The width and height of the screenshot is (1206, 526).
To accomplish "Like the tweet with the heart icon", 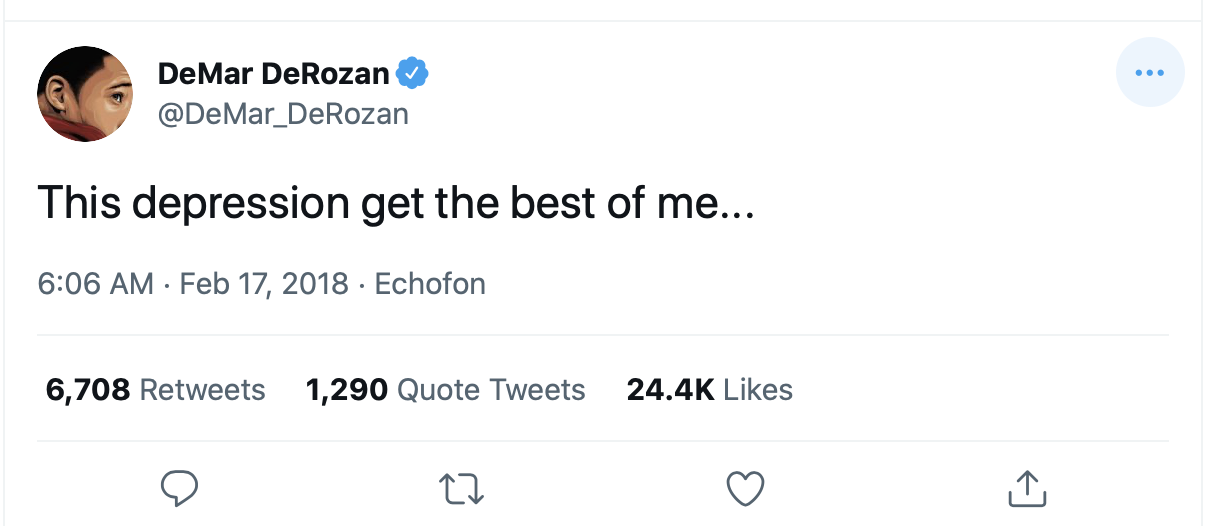I will (x=744, y=488).
